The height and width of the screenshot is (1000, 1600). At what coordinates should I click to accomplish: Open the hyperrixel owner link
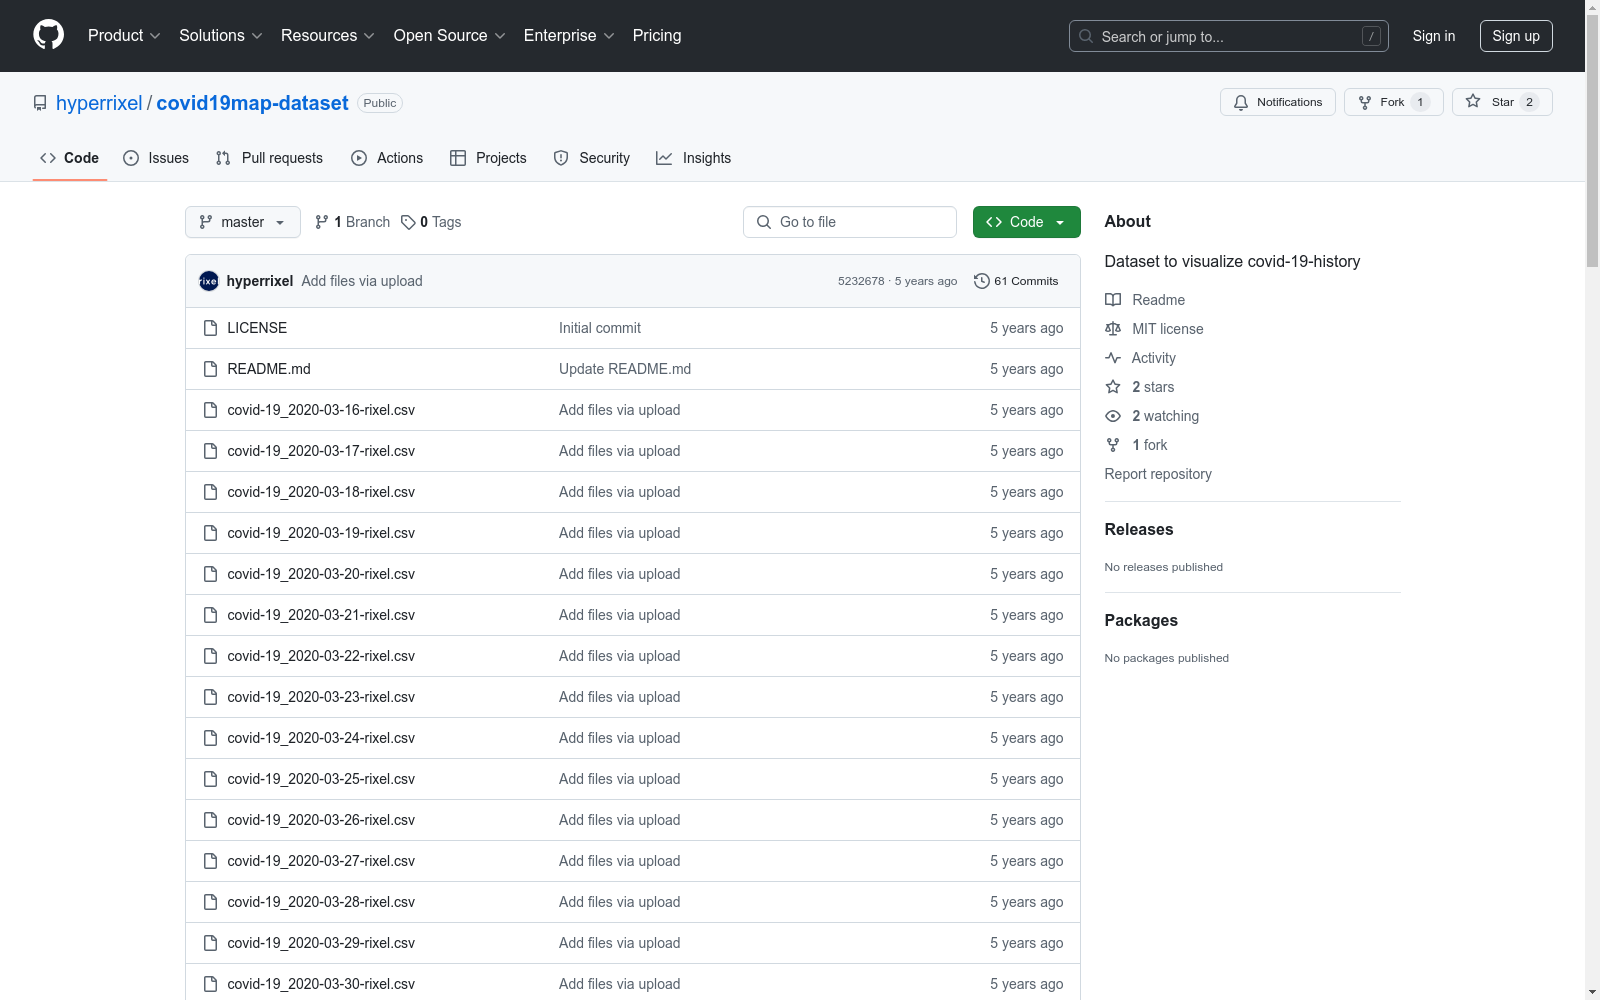(x=99, y=103)
